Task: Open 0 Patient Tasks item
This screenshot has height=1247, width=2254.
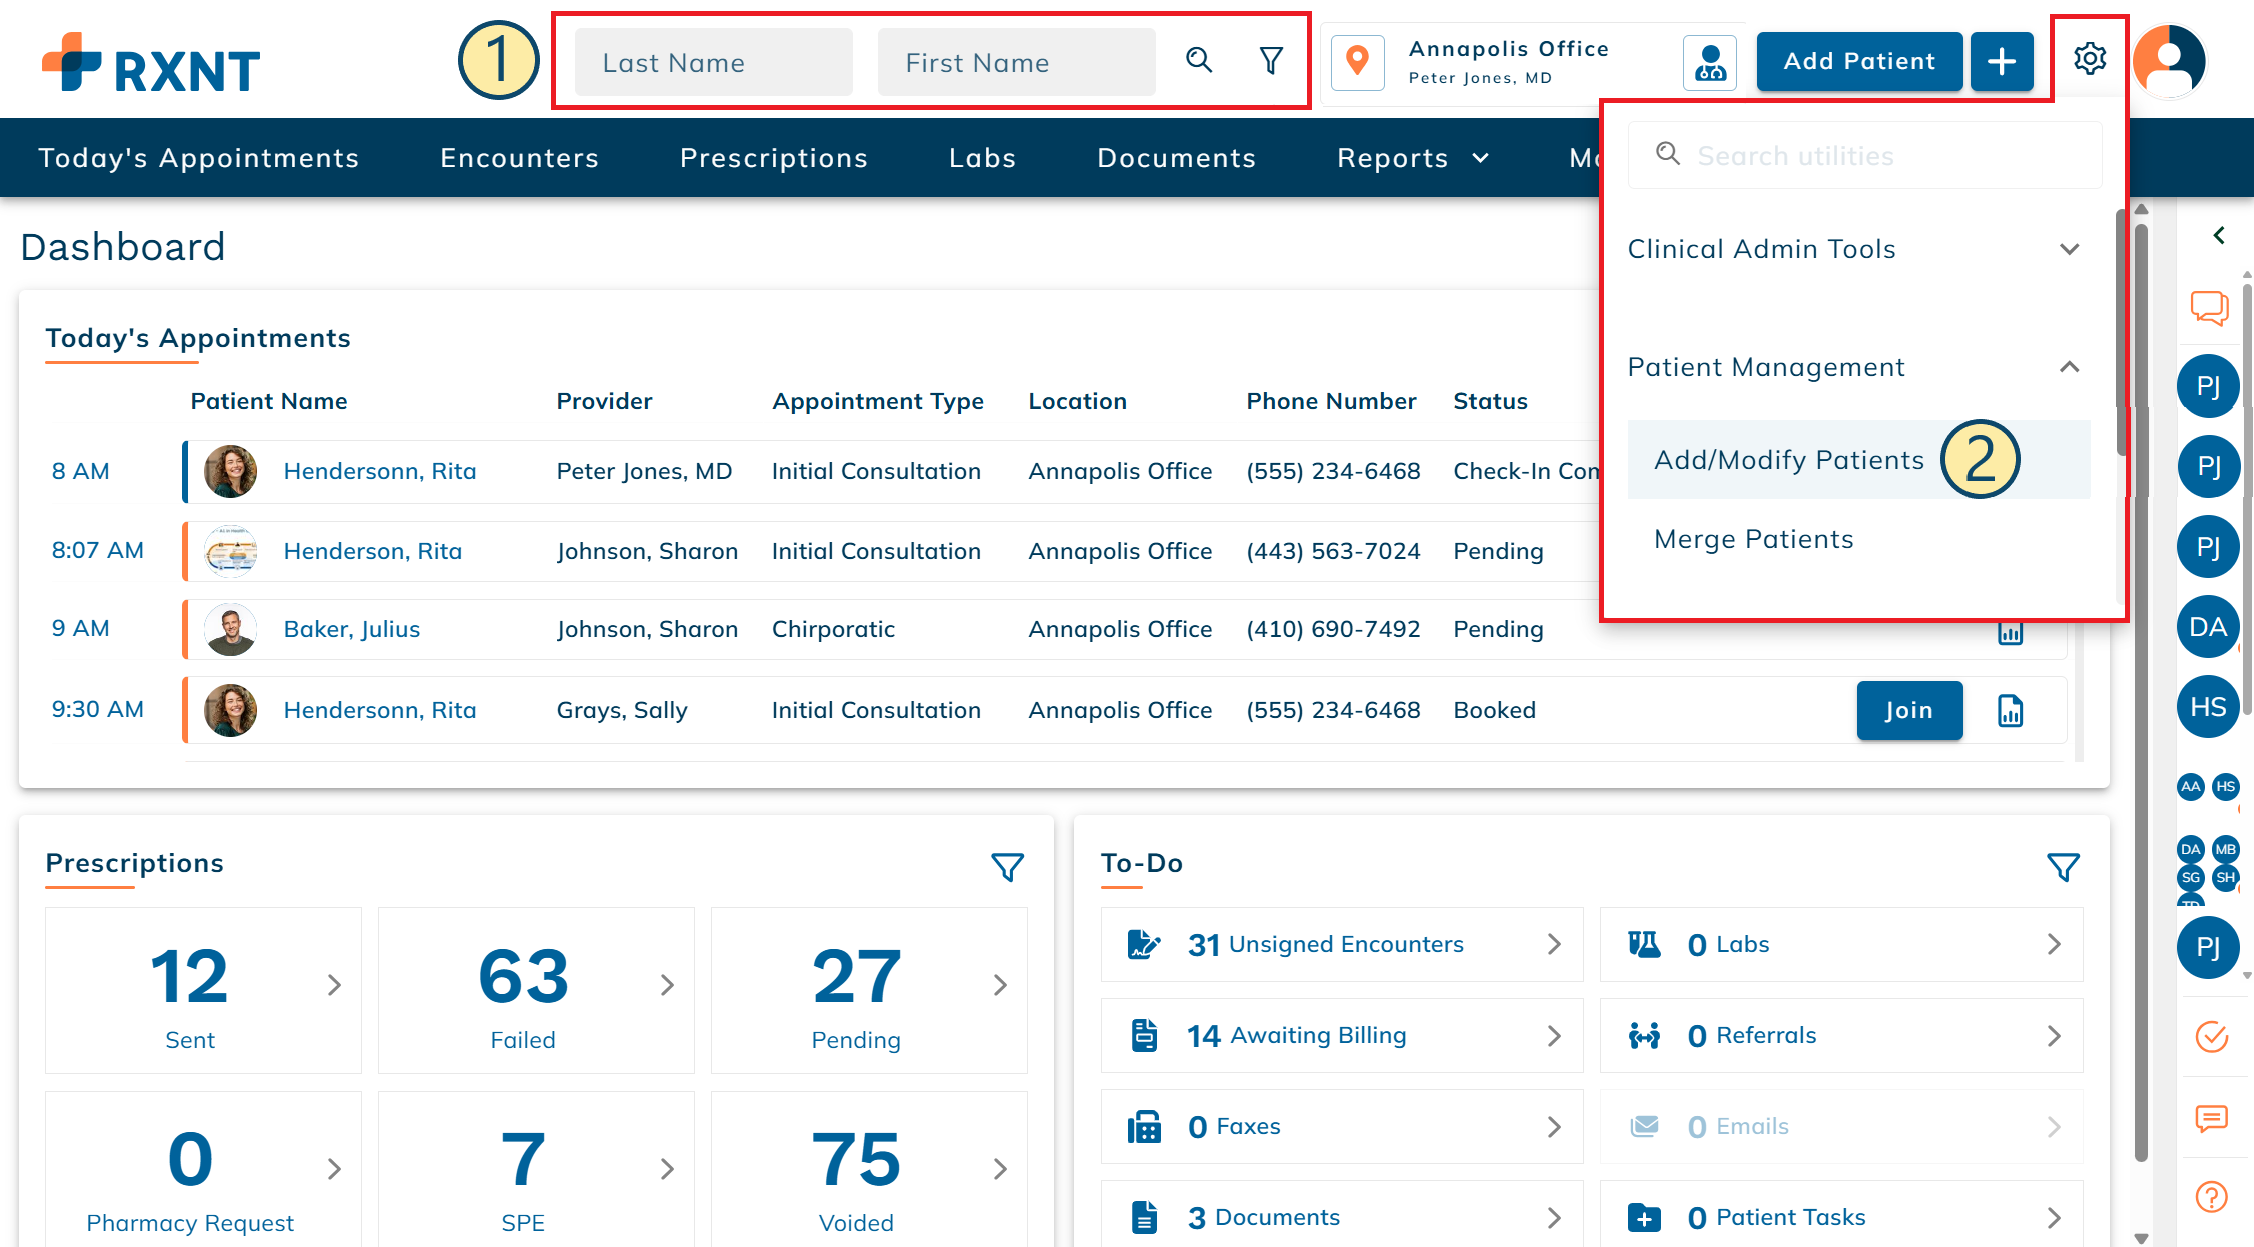Action: tap(1842, 1217)
